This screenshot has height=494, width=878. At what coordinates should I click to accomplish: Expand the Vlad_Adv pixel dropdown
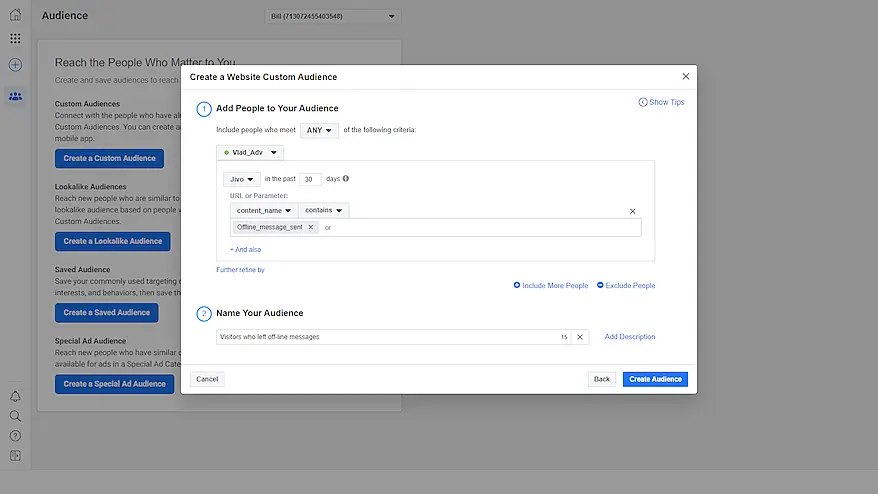click(x=250, y=153)
